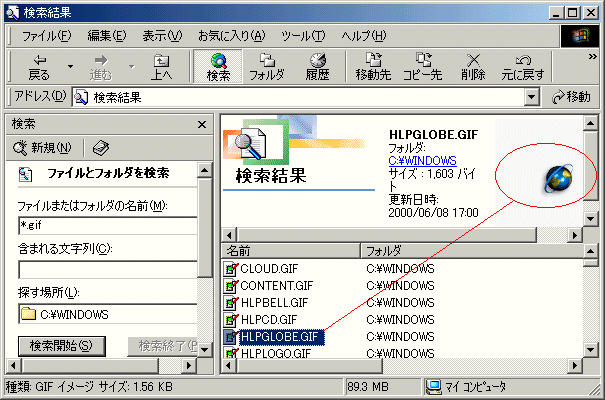Close the 検索 search pane

(202, 125)
